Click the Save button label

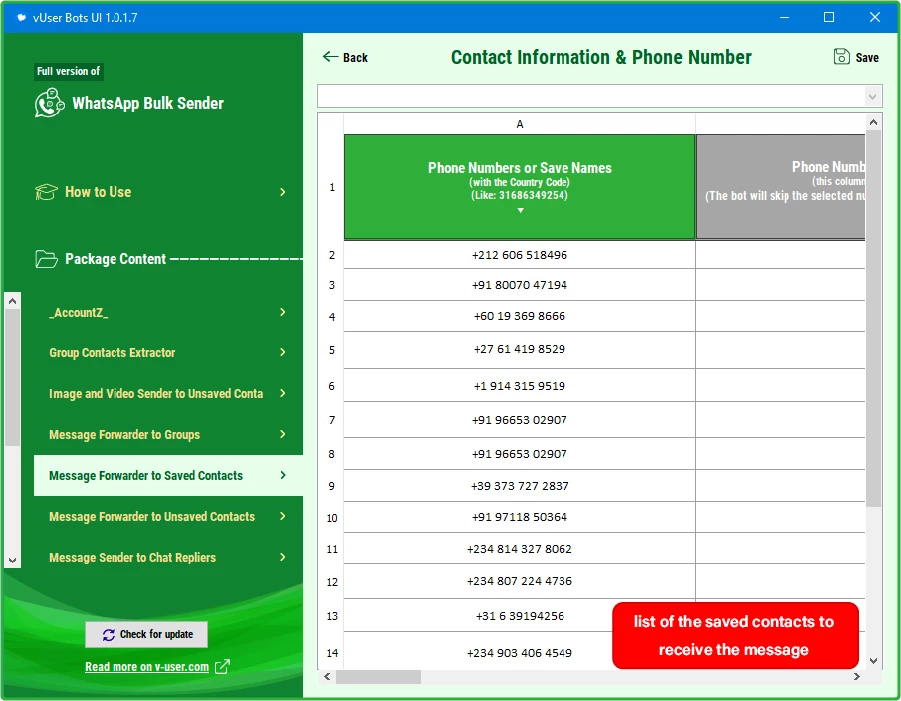867,57
